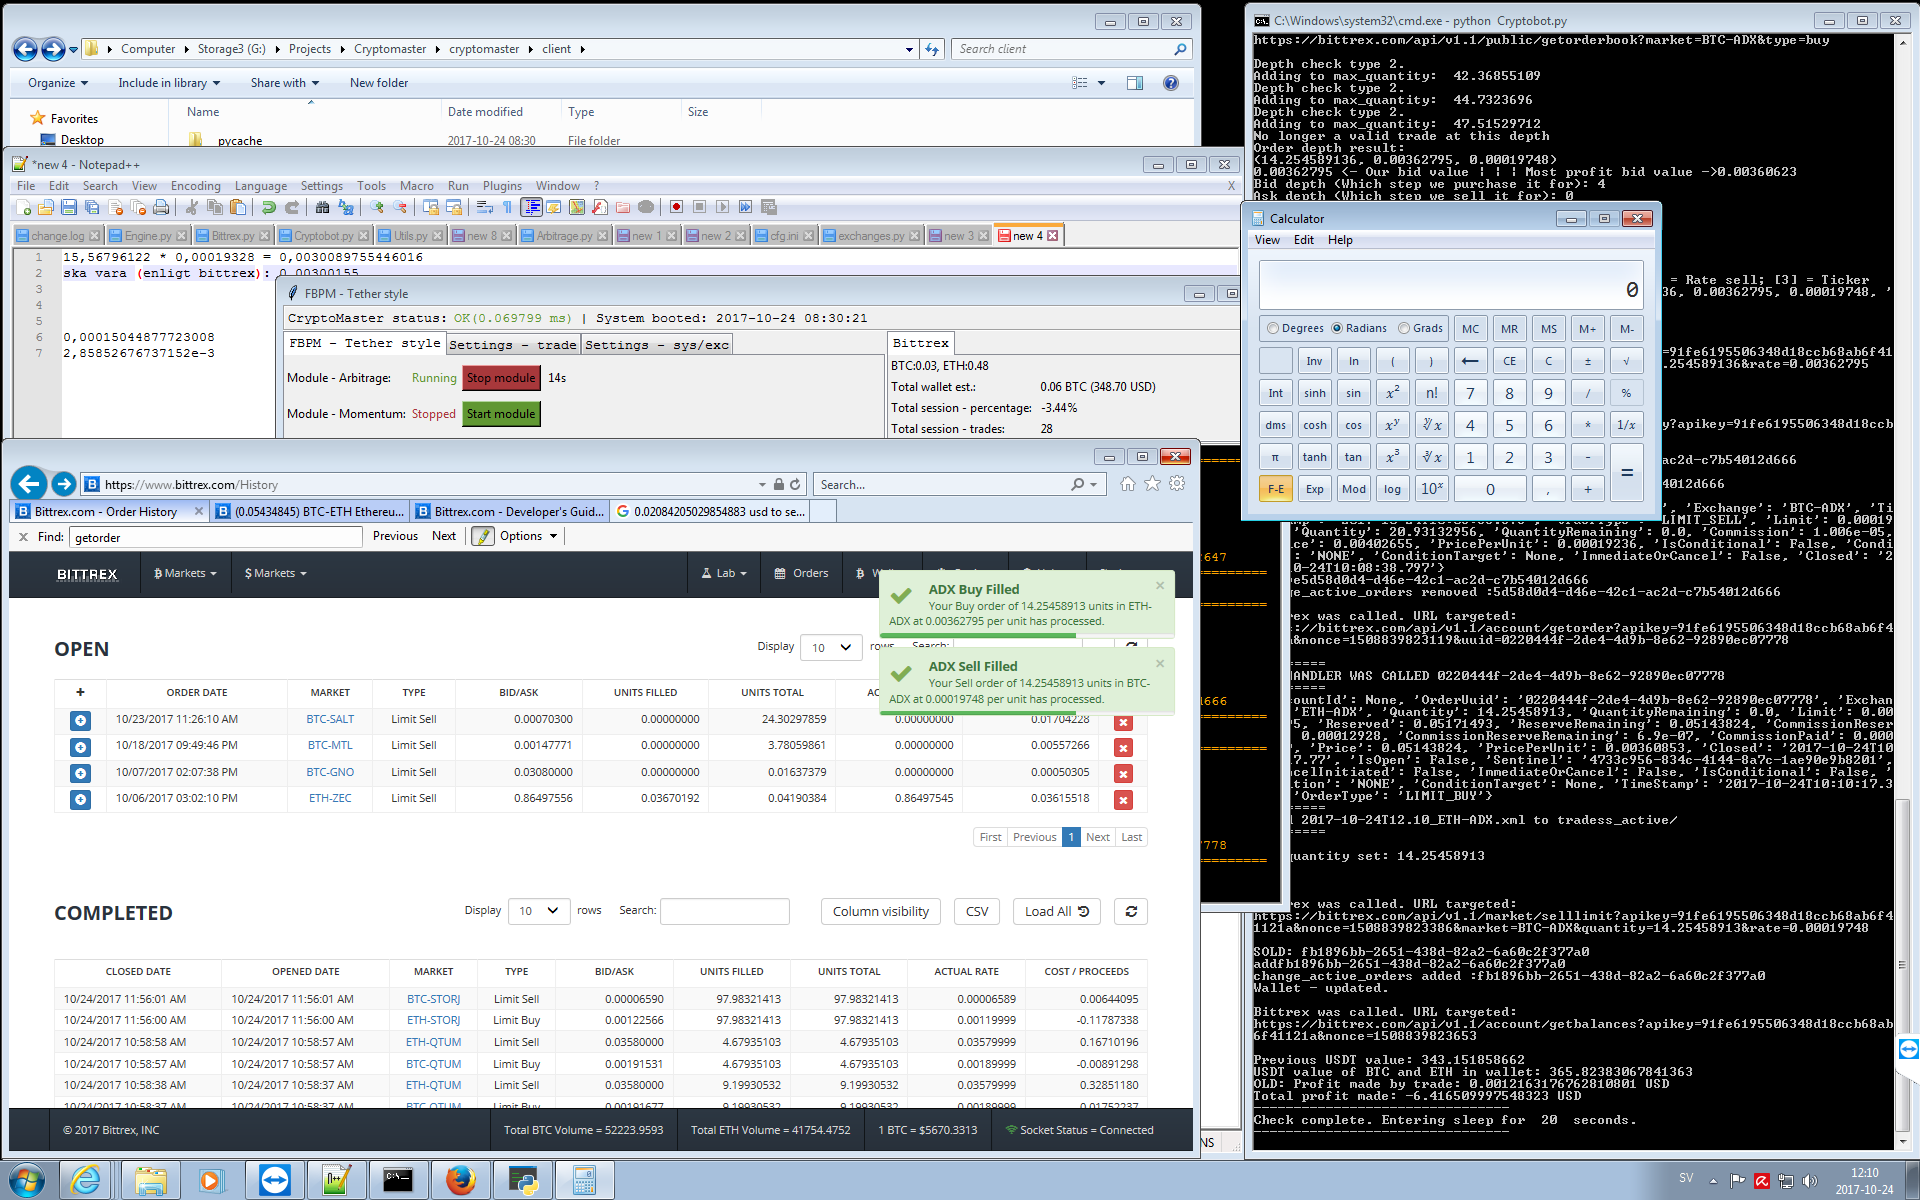Open the Lab dropdown in the Bittrex navbar

724,573
